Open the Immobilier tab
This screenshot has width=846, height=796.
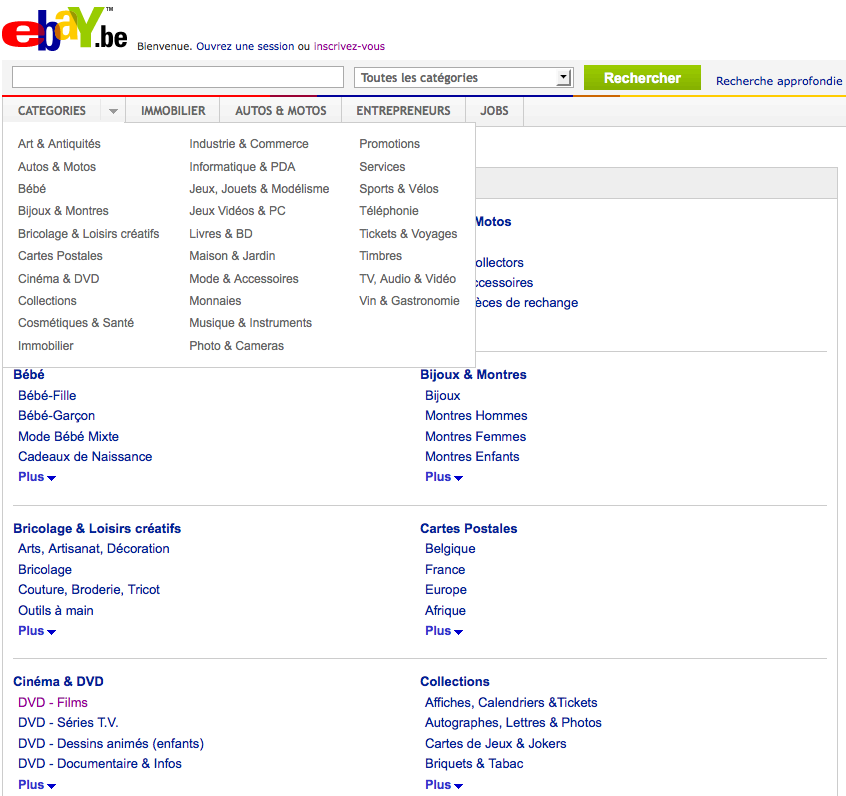click(x=173, y=111)
